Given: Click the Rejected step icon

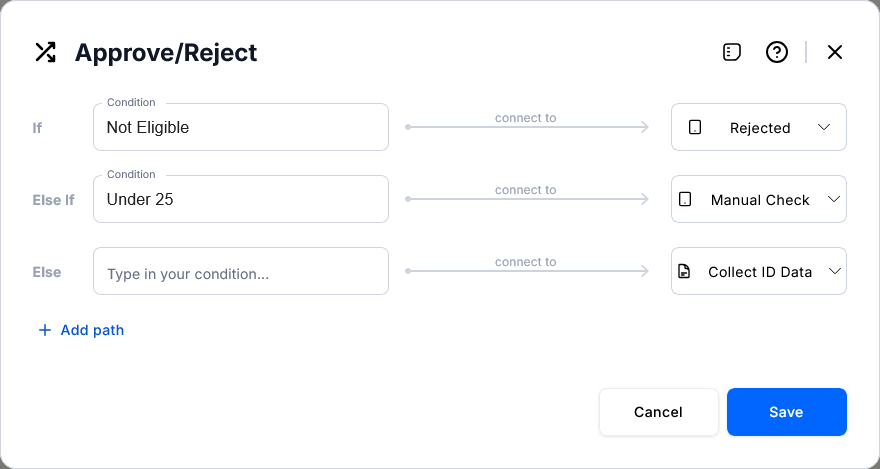Looking at the screenshot, I should [695, 128].
